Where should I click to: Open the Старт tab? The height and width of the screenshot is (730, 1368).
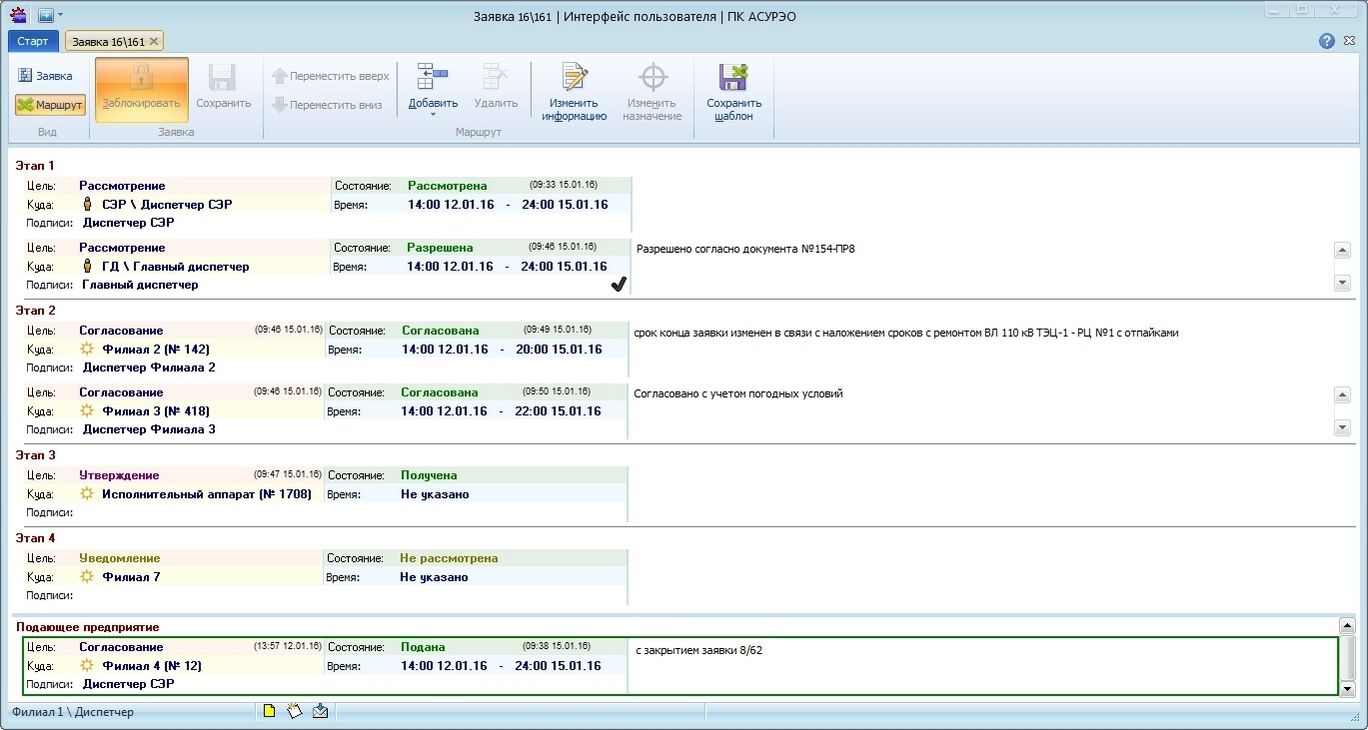click(x=33, y=41)
